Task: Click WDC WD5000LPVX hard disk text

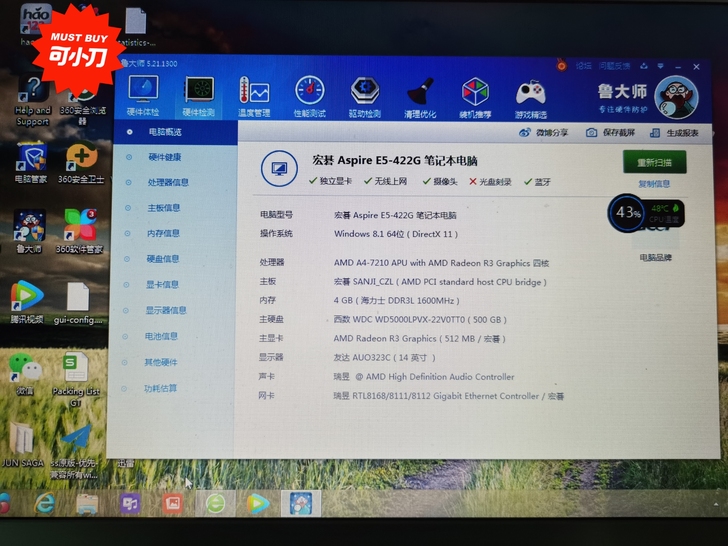Action: (420, 319)
